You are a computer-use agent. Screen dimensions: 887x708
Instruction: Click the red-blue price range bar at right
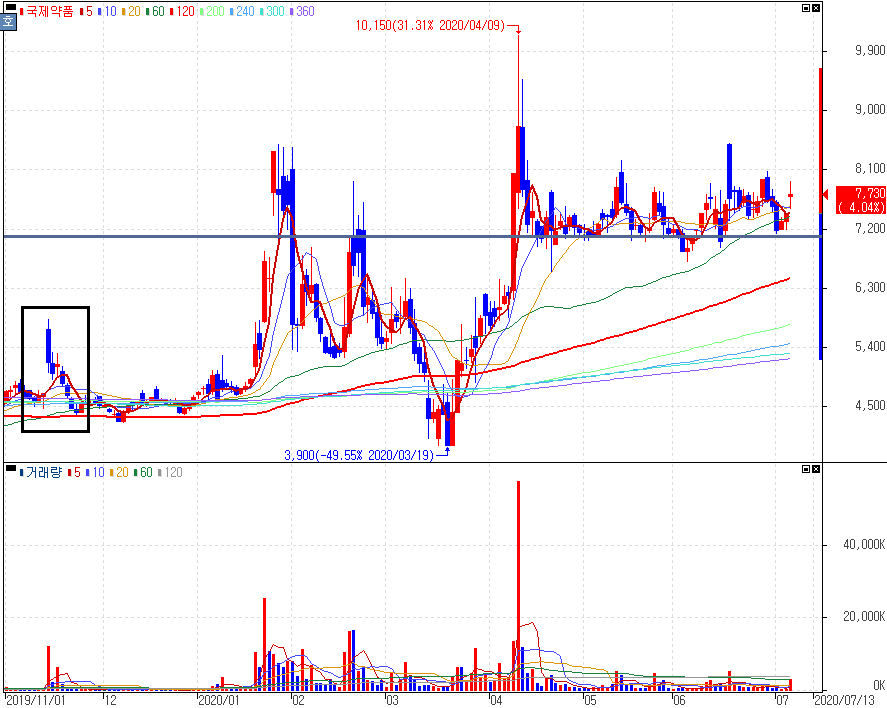(x=820, y=214)
